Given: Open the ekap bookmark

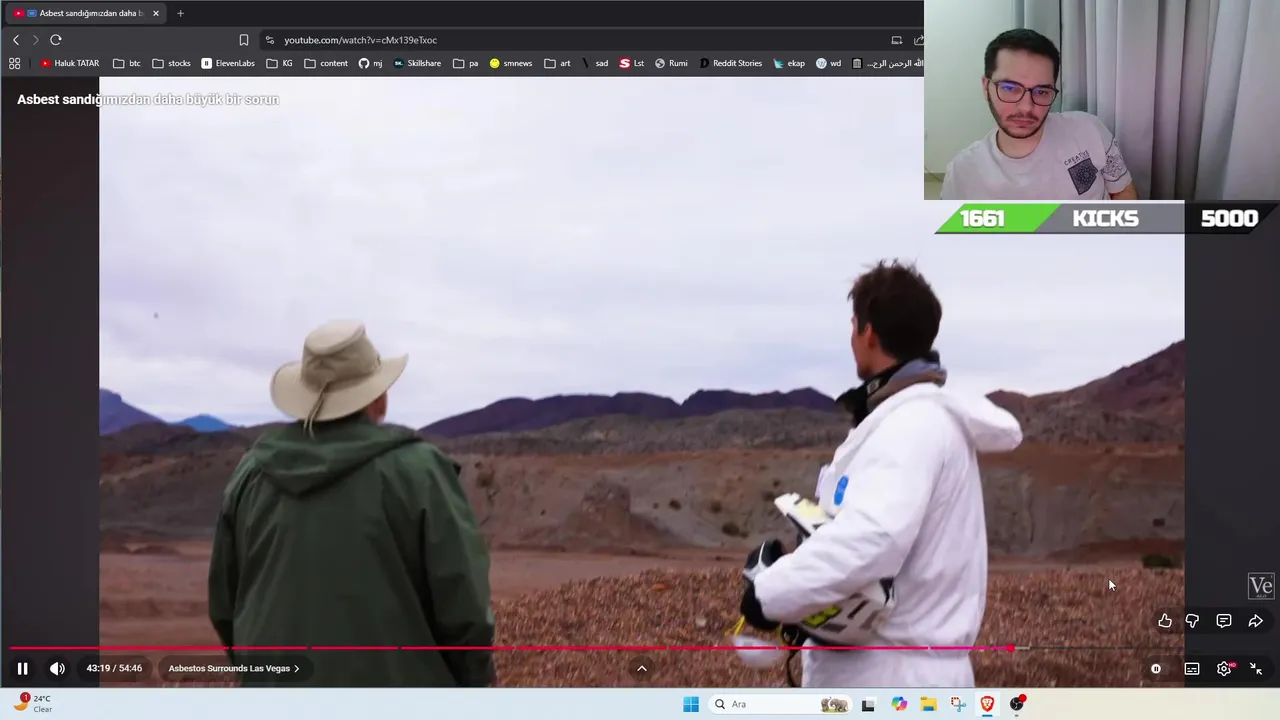Looking at the screenshot, I should 789,63.
